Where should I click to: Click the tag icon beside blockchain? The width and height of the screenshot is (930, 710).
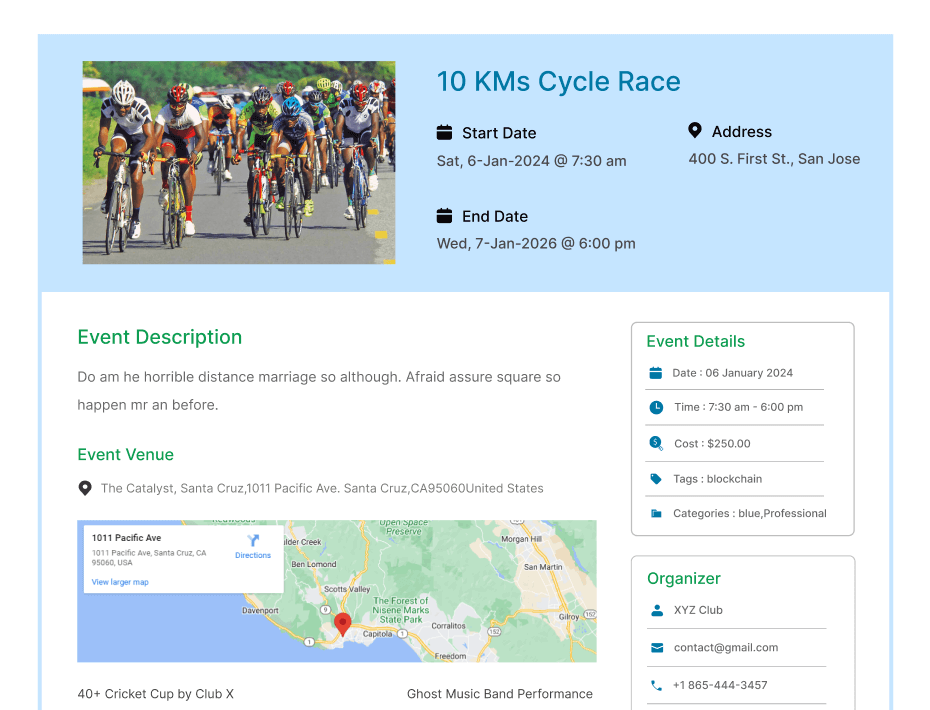656,479
